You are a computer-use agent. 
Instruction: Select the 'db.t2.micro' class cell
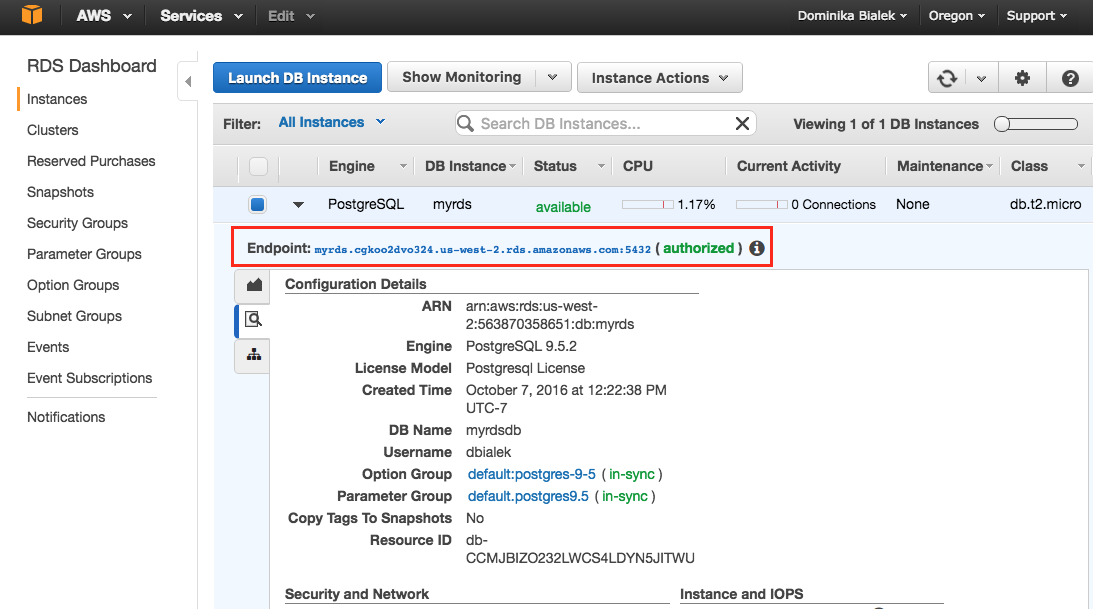click(1046, 204)
